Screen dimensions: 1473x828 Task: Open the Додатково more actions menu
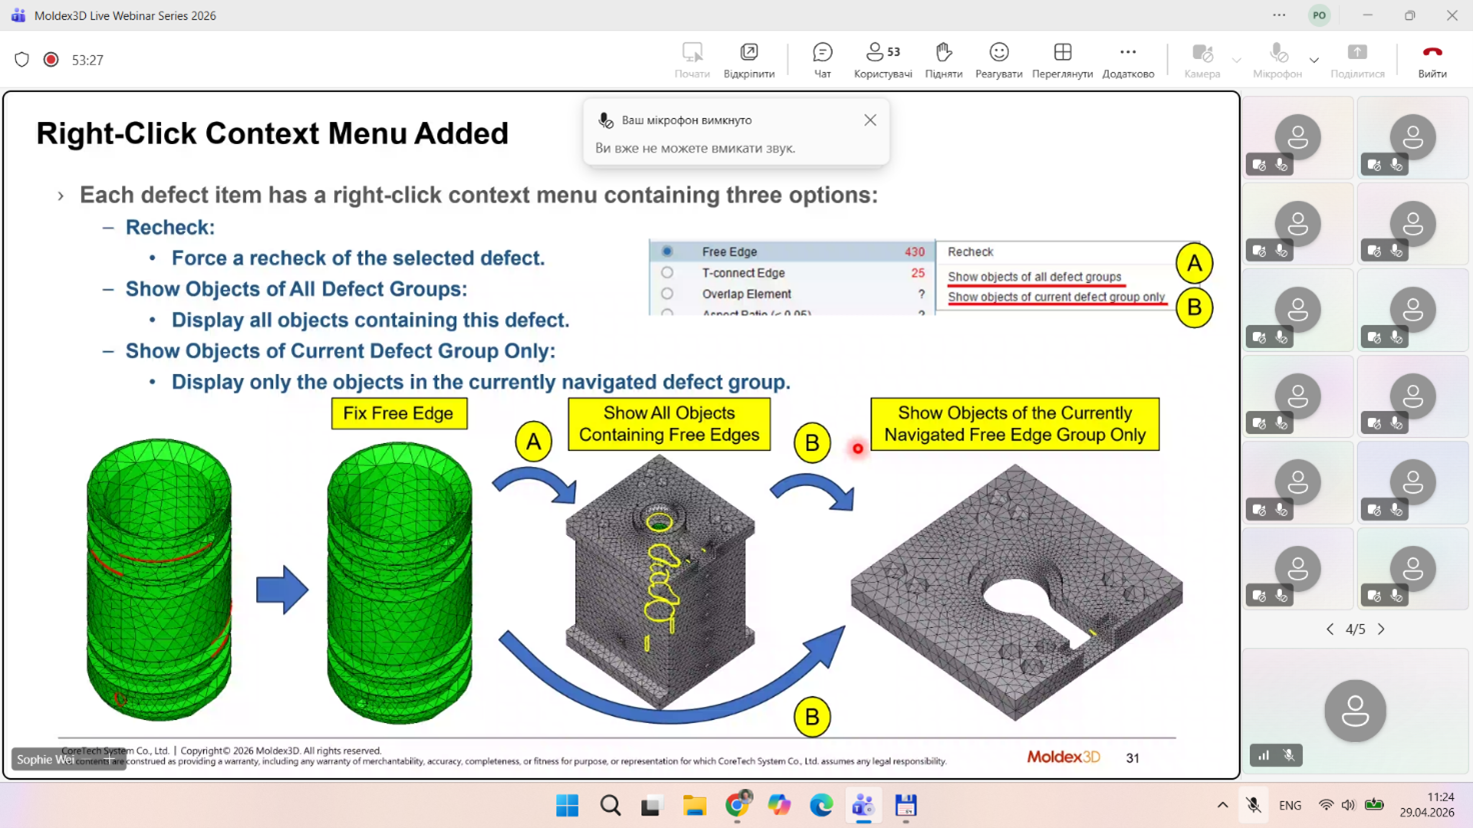click(x=1128, y=60)
